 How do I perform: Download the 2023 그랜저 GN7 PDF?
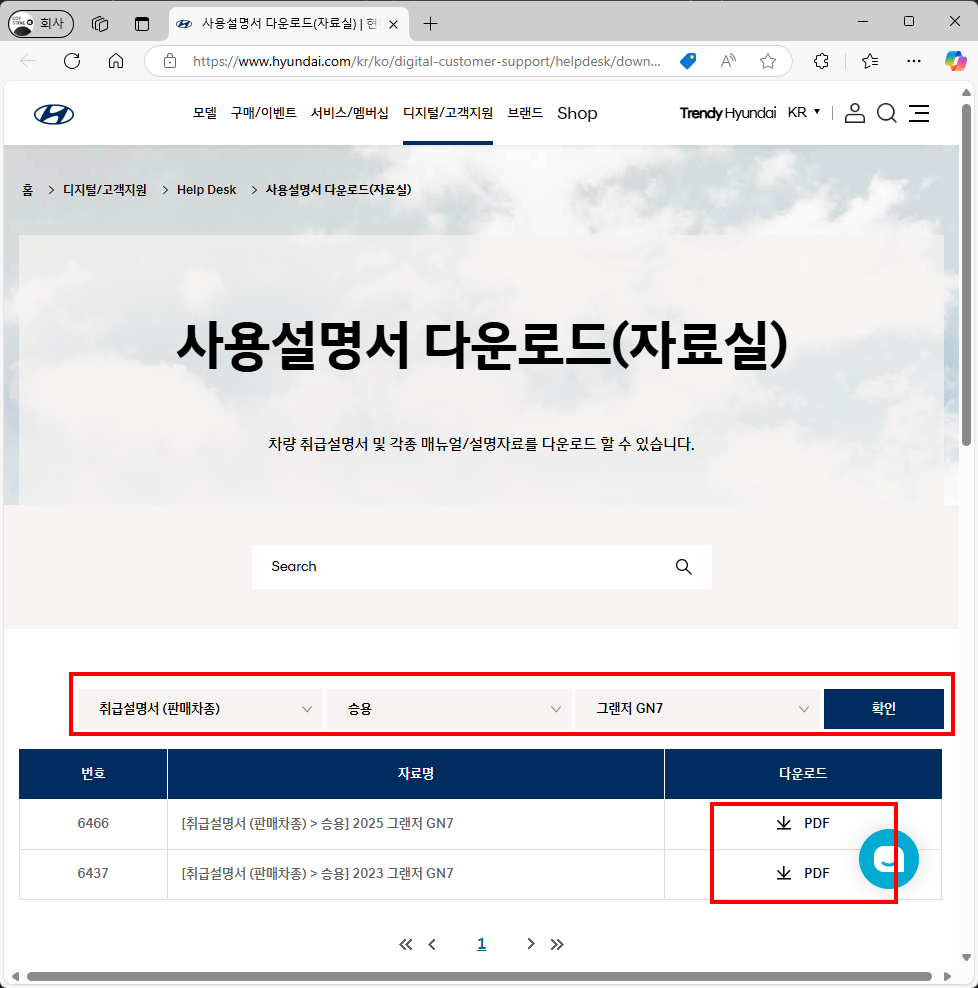[803, 873]
